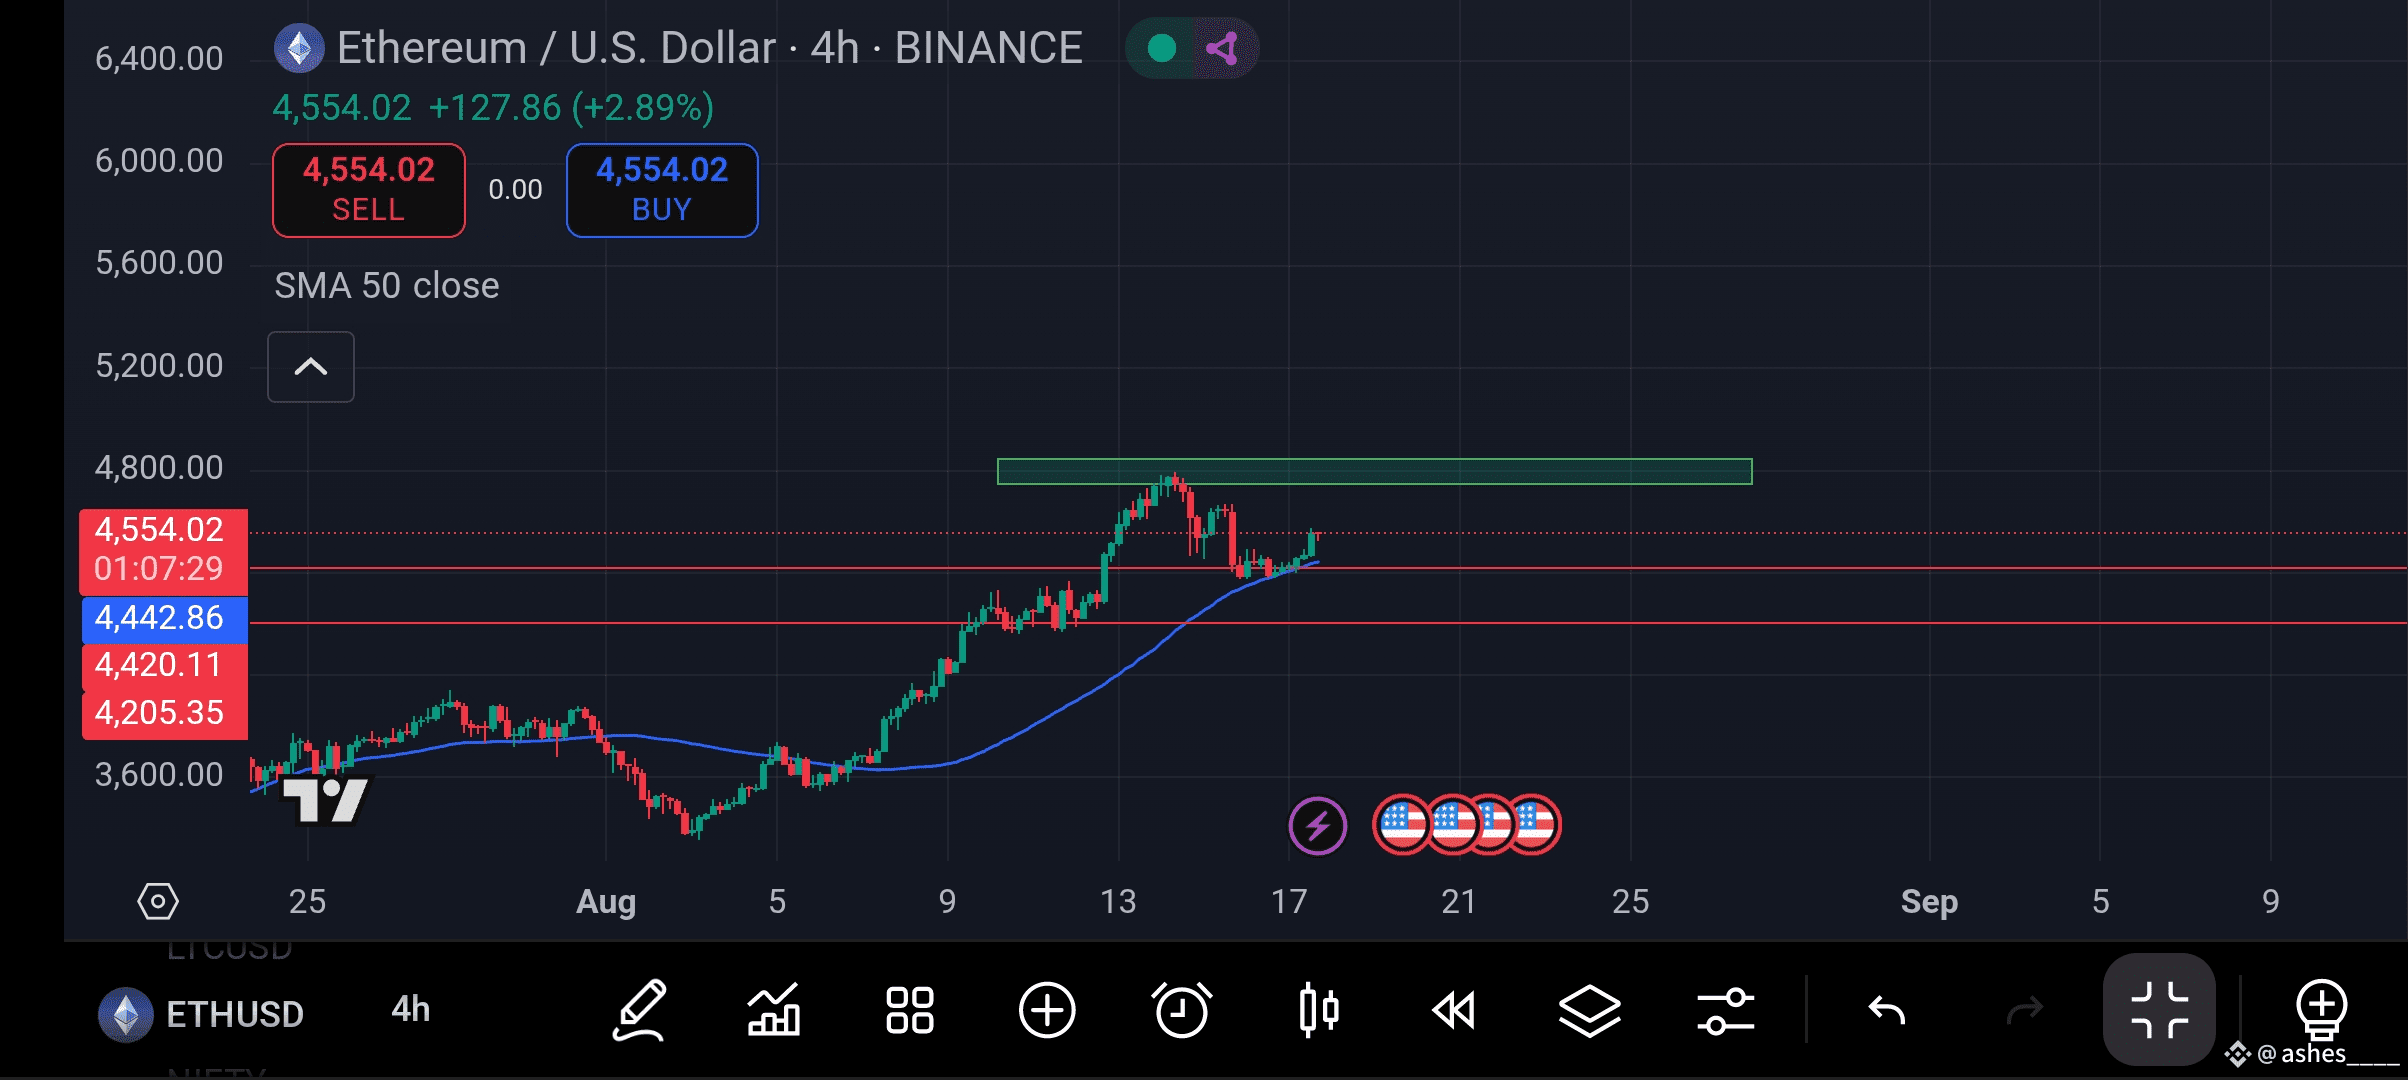2408x1080 pixels.
Task: Open the hexagon time axis settings icon
Action: pyautogui.click(x=158, y=901)
